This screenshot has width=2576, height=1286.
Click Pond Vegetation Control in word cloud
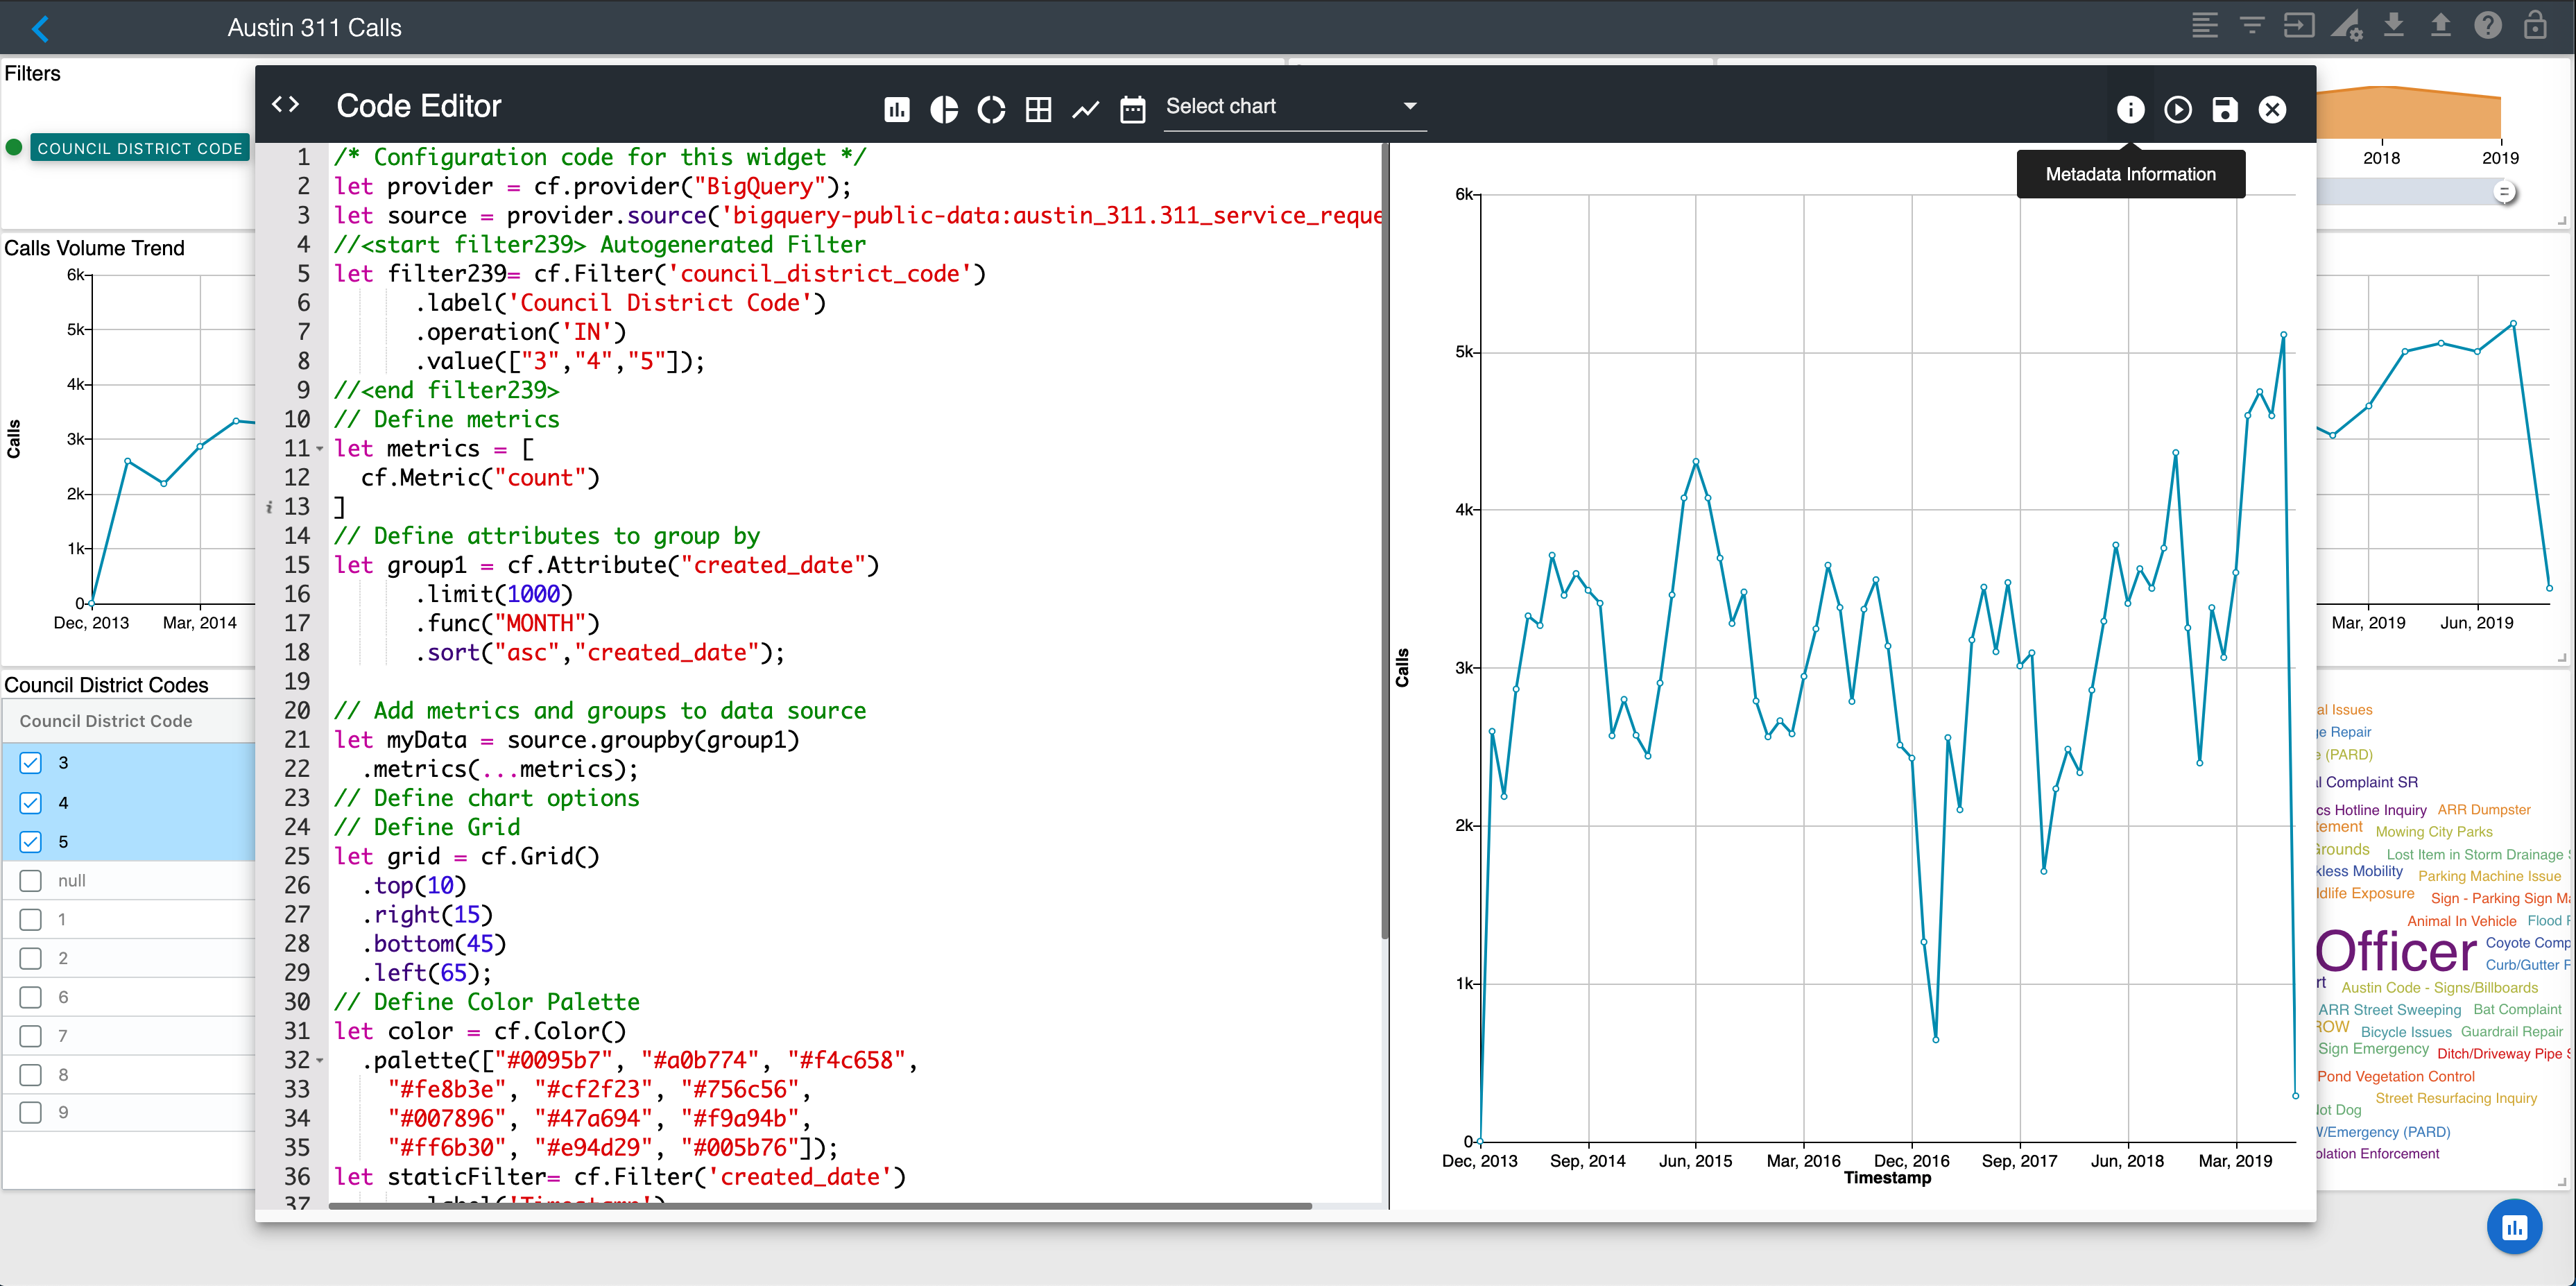(2396, 1076)
